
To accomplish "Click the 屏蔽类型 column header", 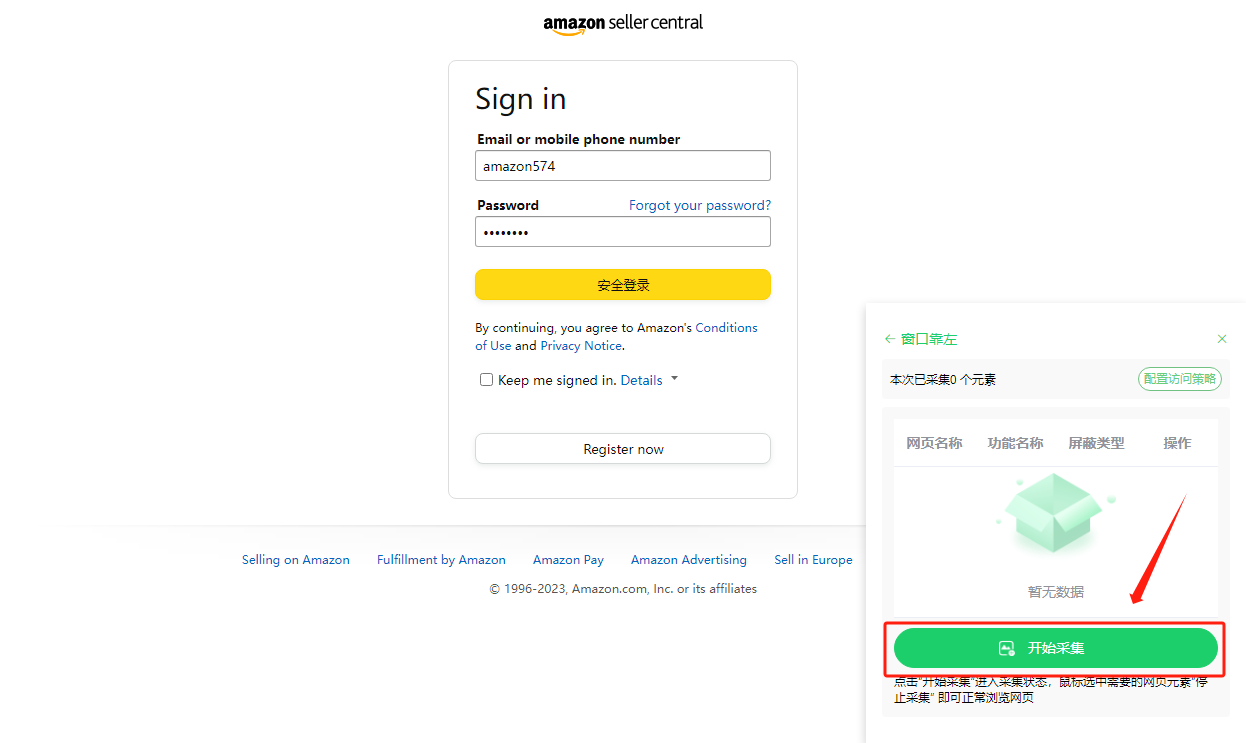I will [x=1096, y=443].
